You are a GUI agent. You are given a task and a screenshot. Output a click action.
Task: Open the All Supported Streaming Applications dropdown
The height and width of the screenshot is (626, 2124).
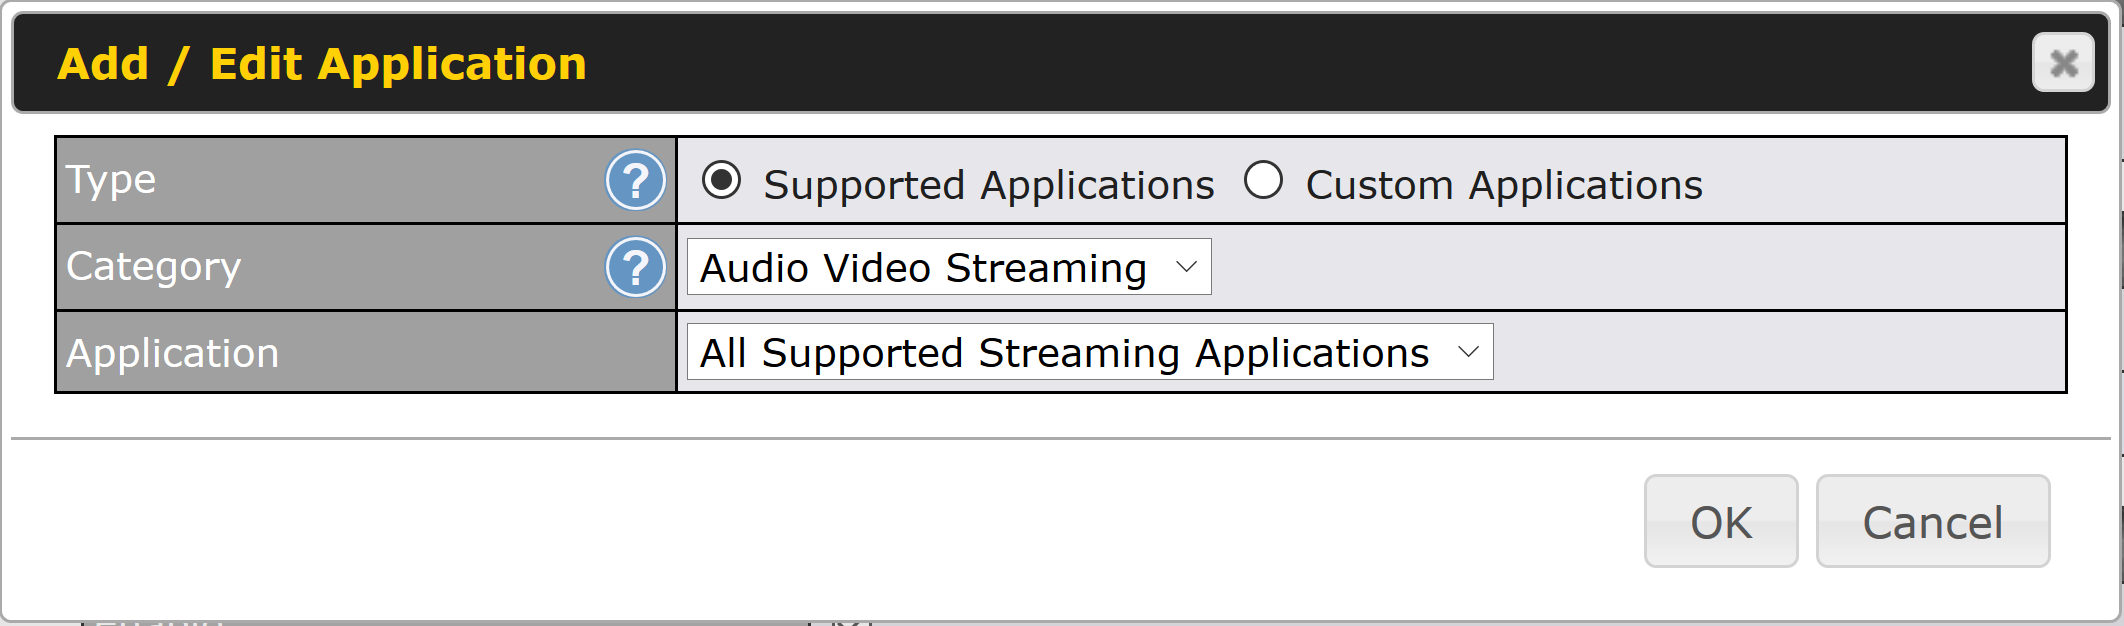(x=1090, y=352)
